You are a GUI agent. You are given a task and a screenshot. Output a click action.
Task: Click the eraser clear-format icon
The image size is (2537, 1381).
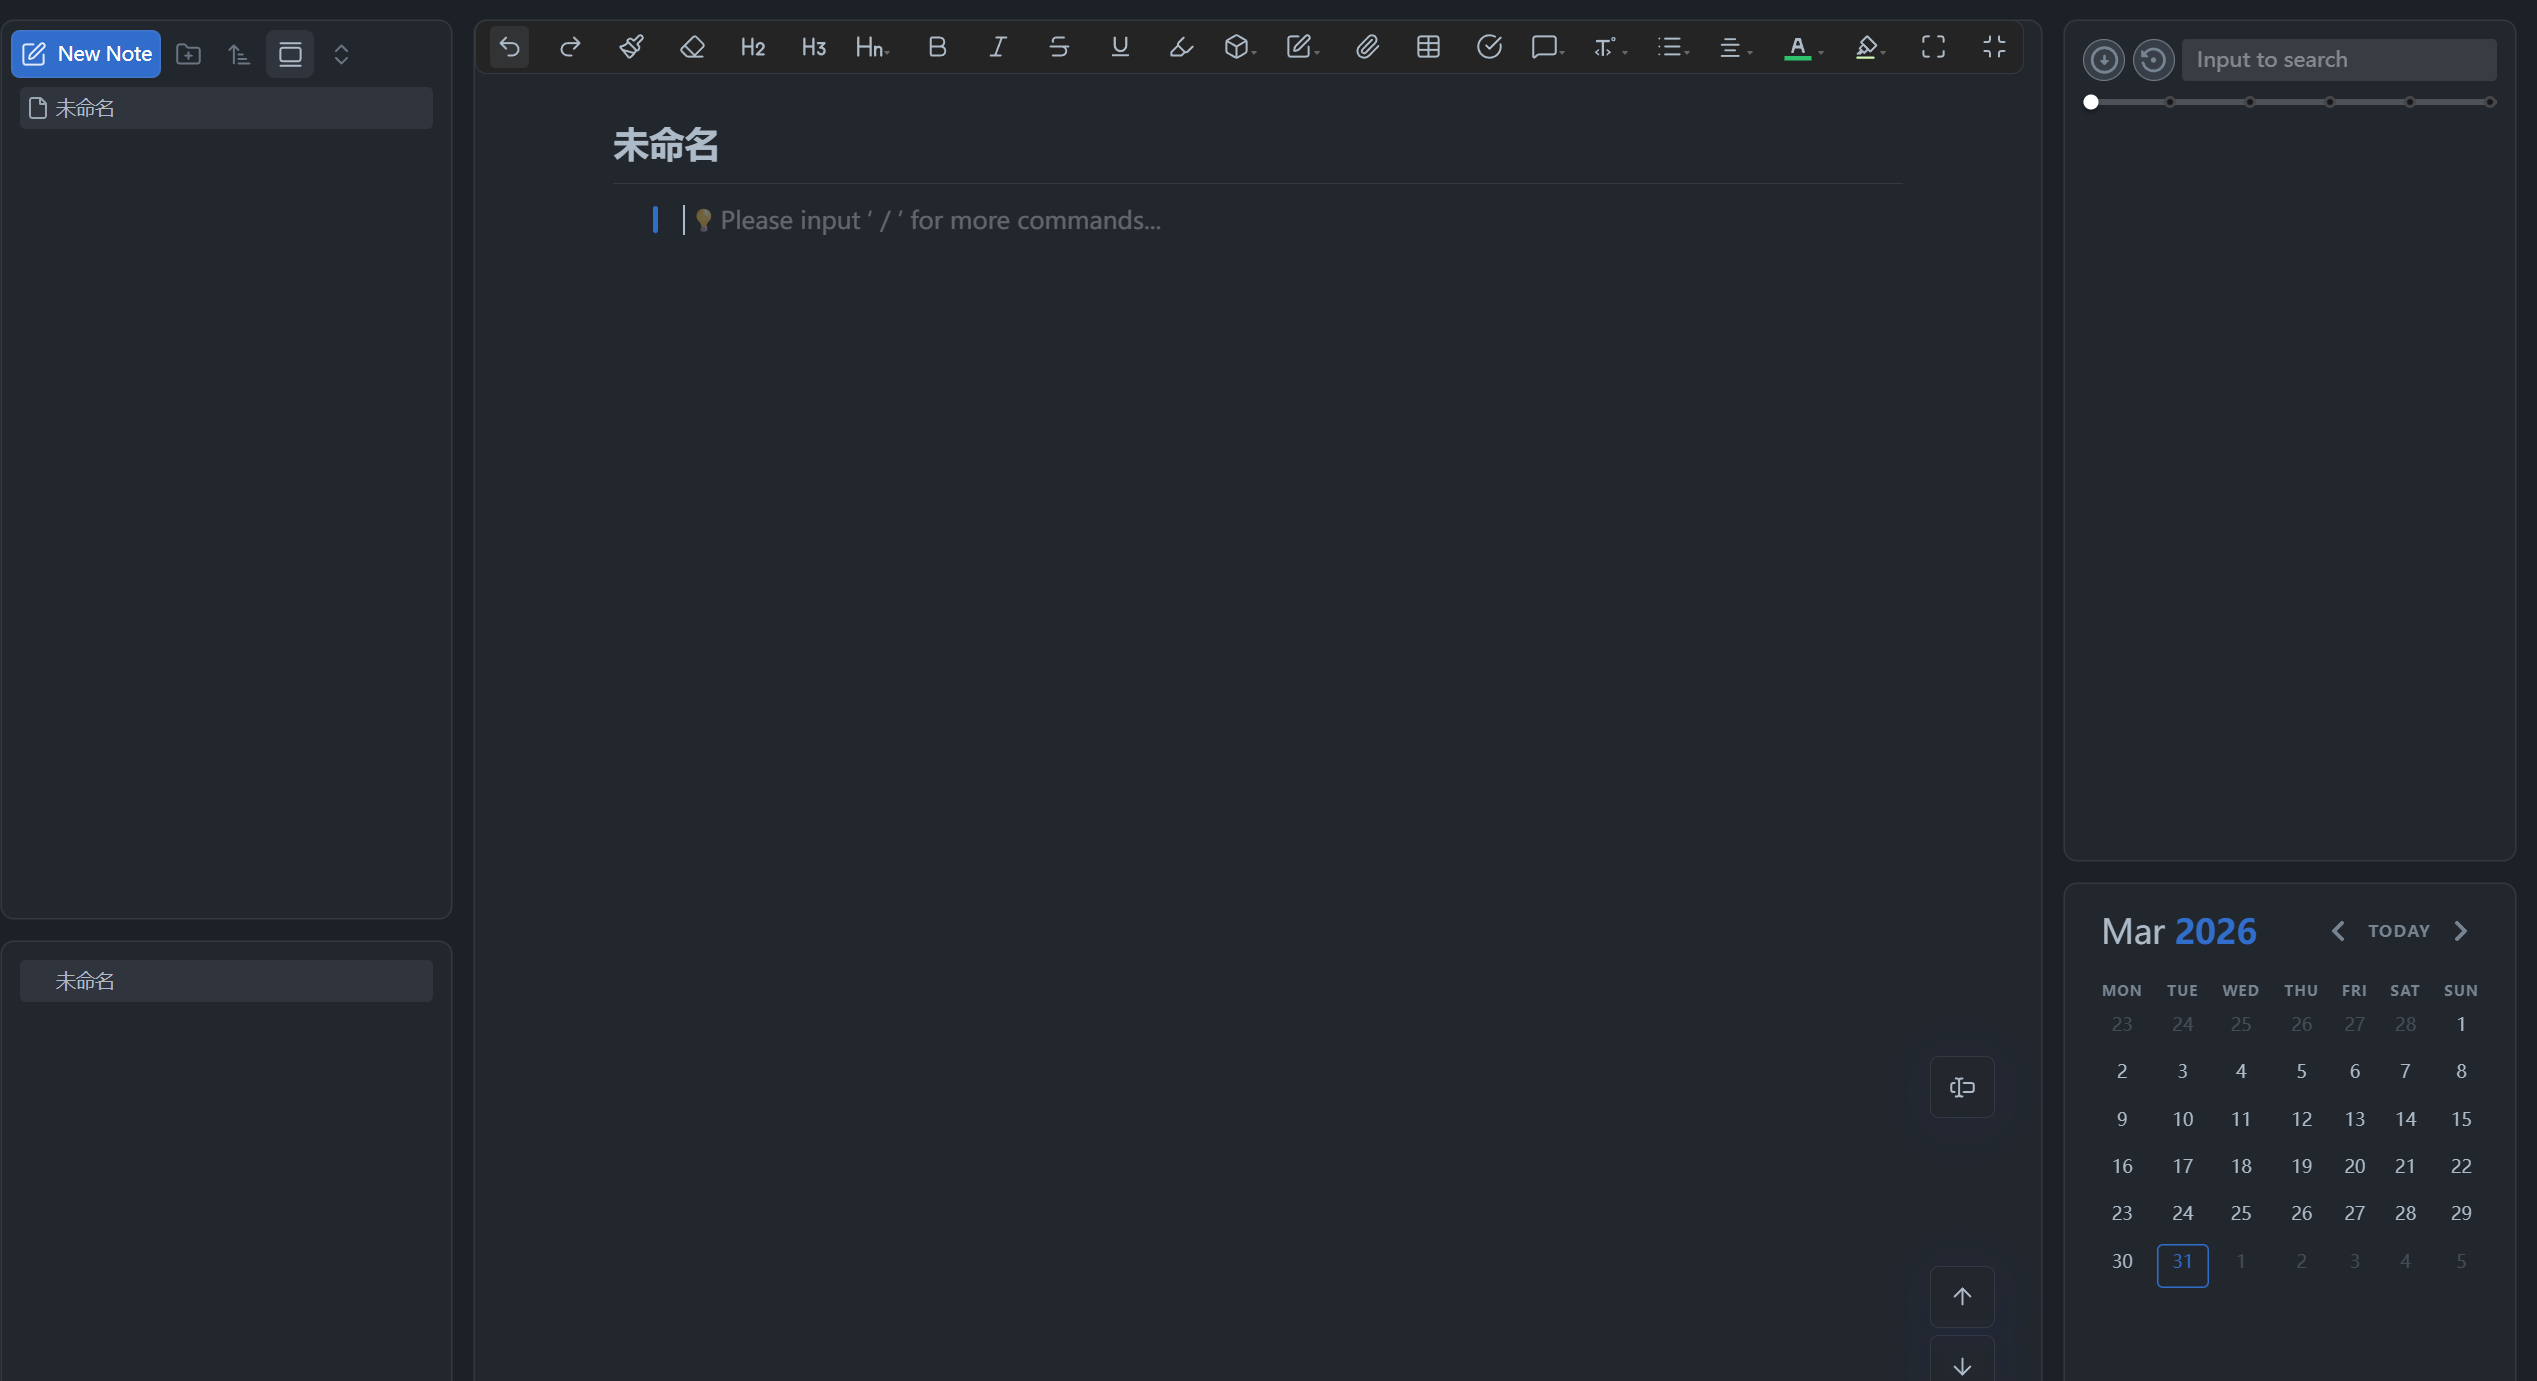tap(692, 47)
